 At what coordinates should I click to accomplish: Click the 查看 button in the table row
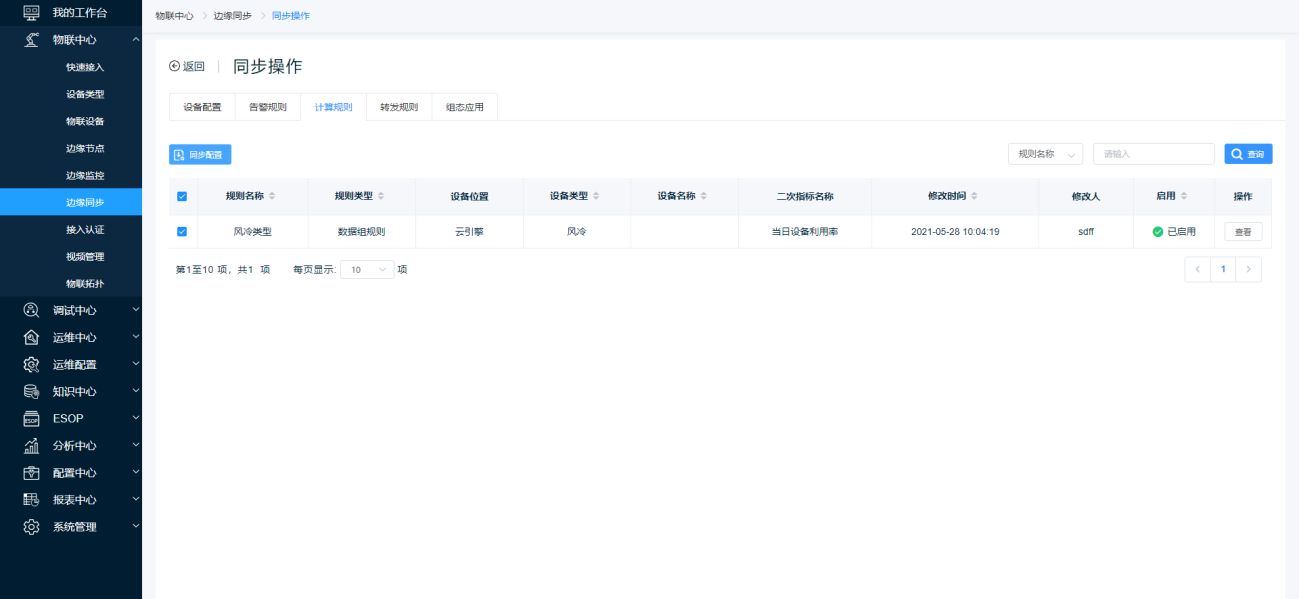(1243, 231)
